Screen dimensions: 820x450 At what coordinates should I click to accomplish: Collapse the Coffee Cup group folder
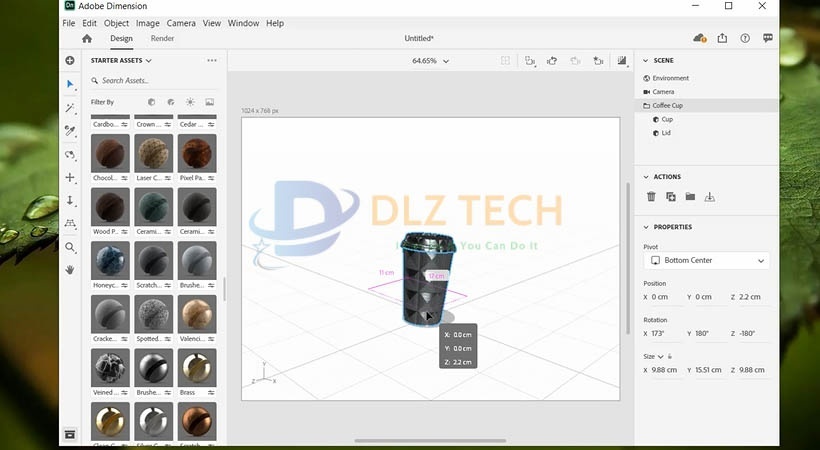[x=646, y=106]
